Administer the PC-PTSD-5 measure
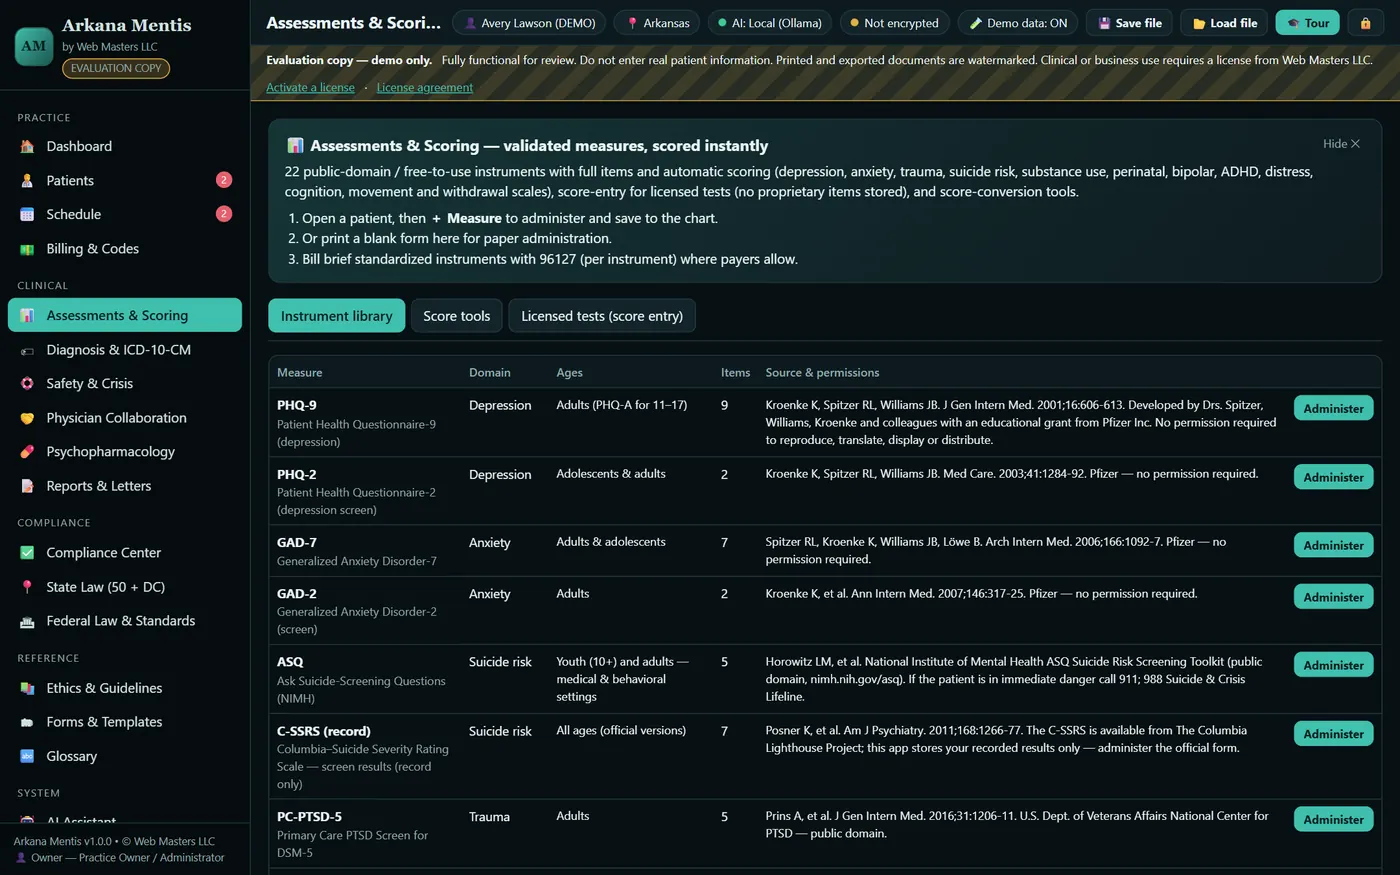Viewport: 1400px width, 875px height. coord(1333,819)
